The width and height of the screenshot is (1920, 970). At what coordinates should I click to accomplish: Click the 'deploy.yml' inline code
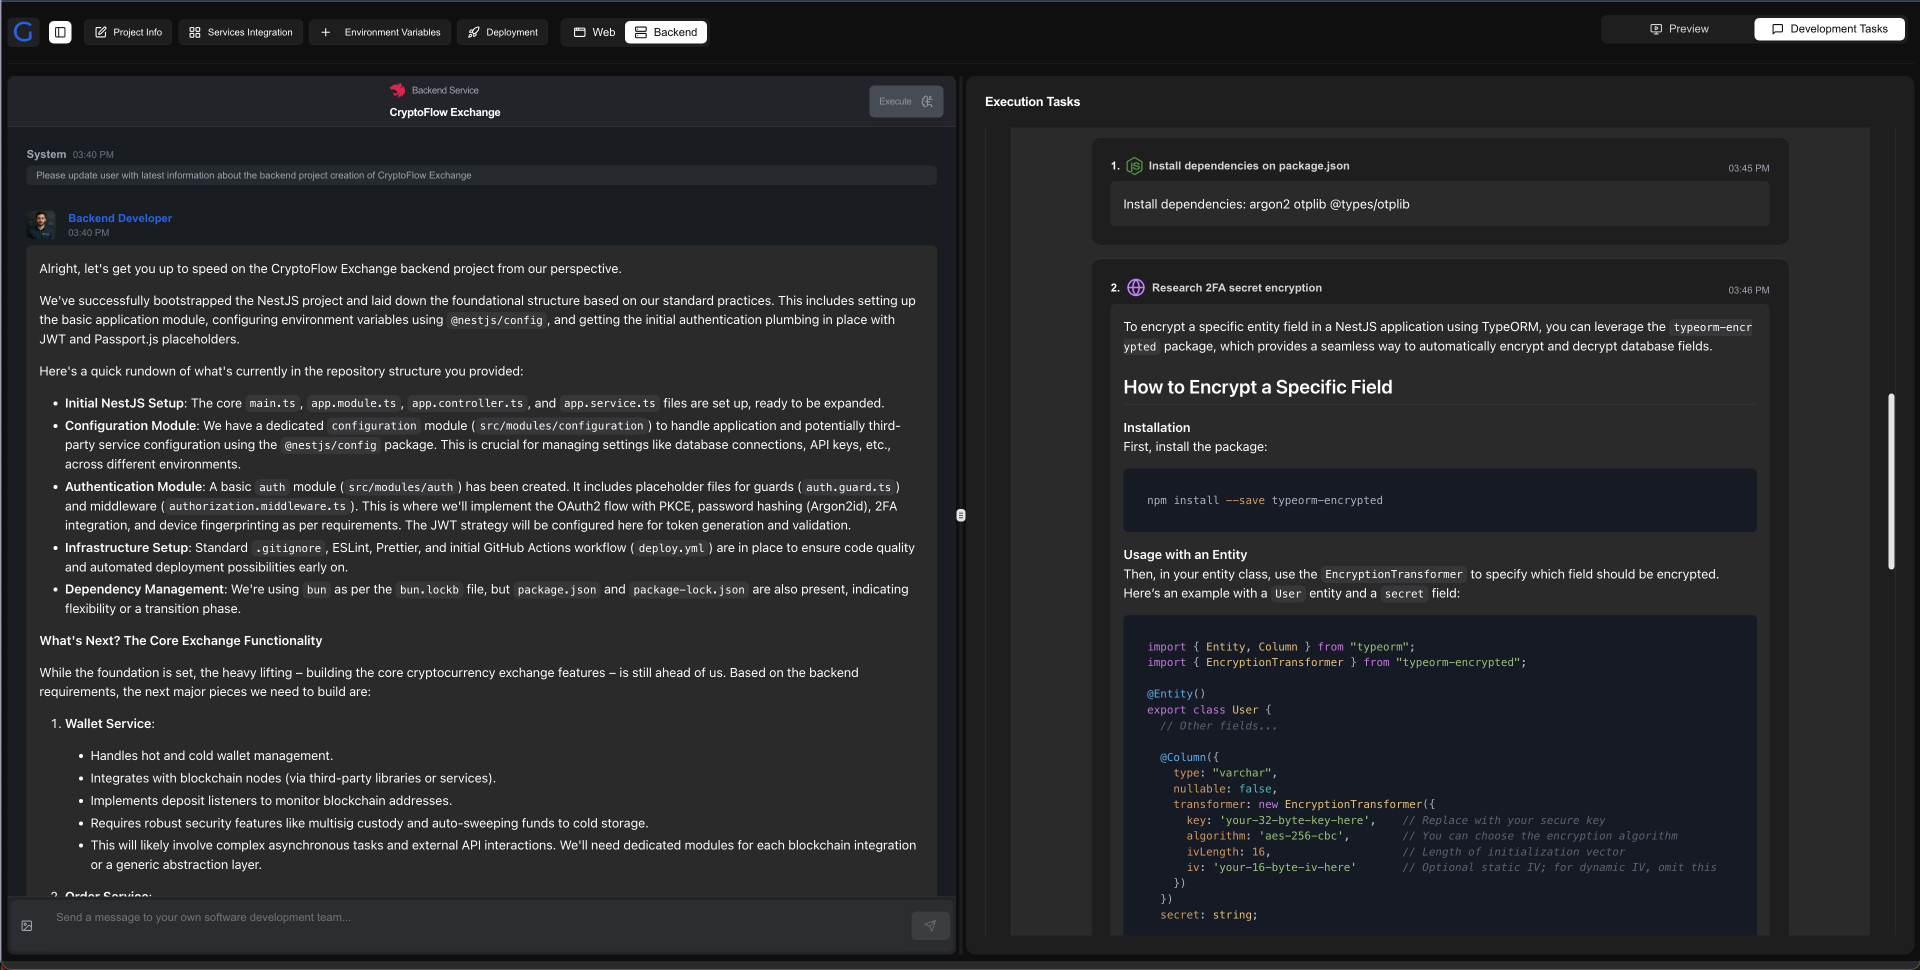tap(671, 548)
